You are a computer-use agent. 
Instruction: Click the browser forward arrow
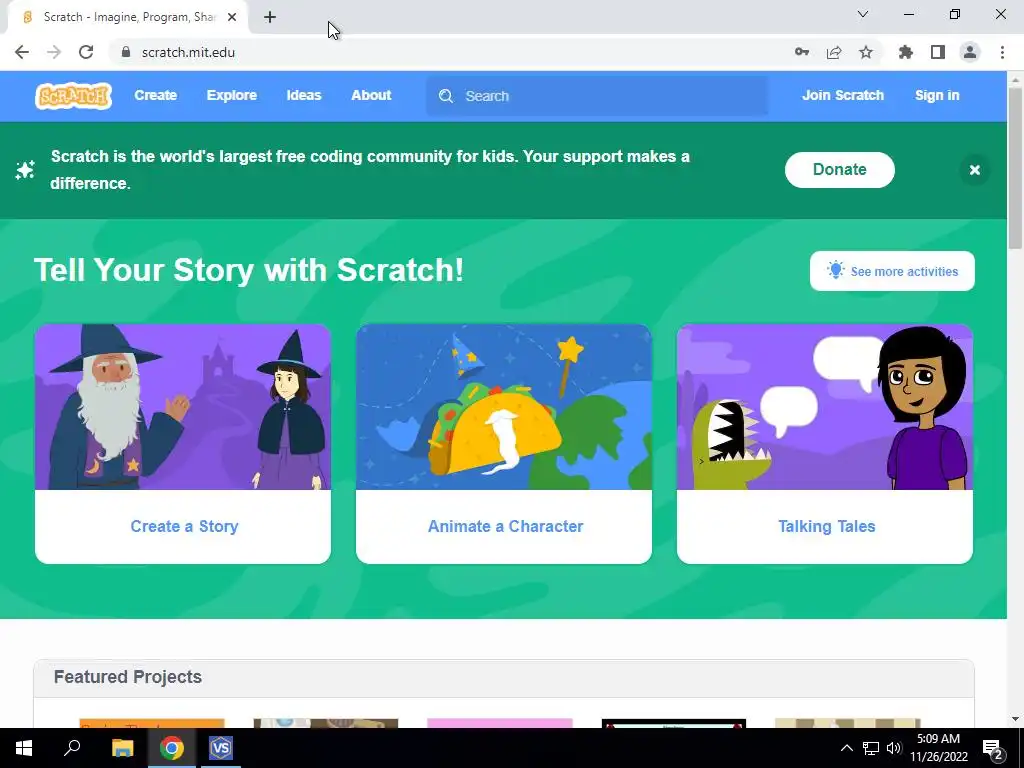(x=54, y=52)
